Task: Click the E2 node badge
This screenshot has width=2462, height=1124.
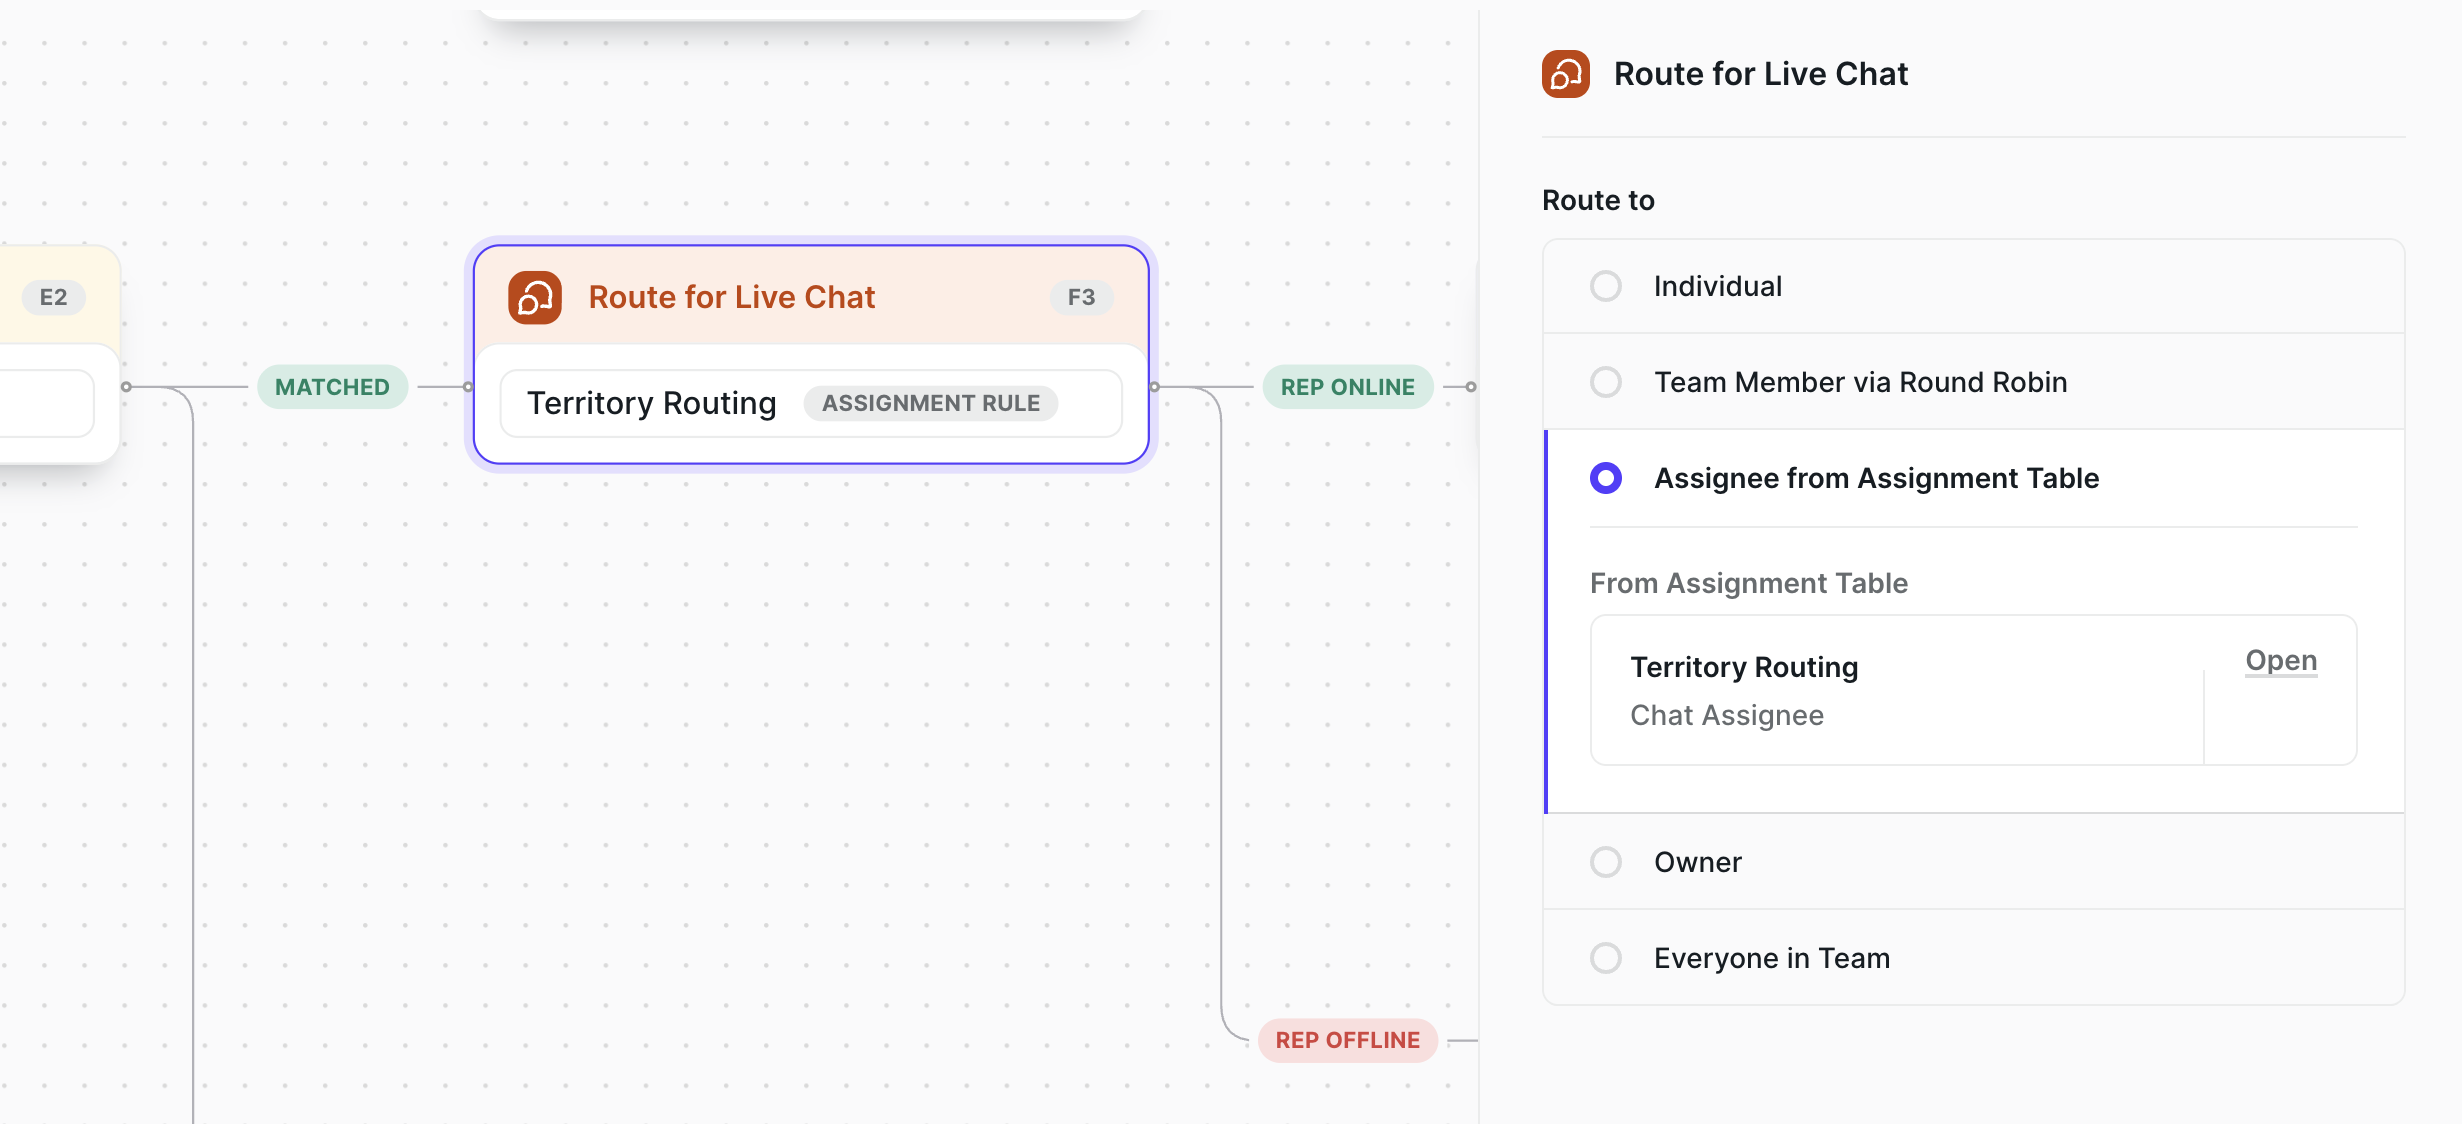Action: 54,297
